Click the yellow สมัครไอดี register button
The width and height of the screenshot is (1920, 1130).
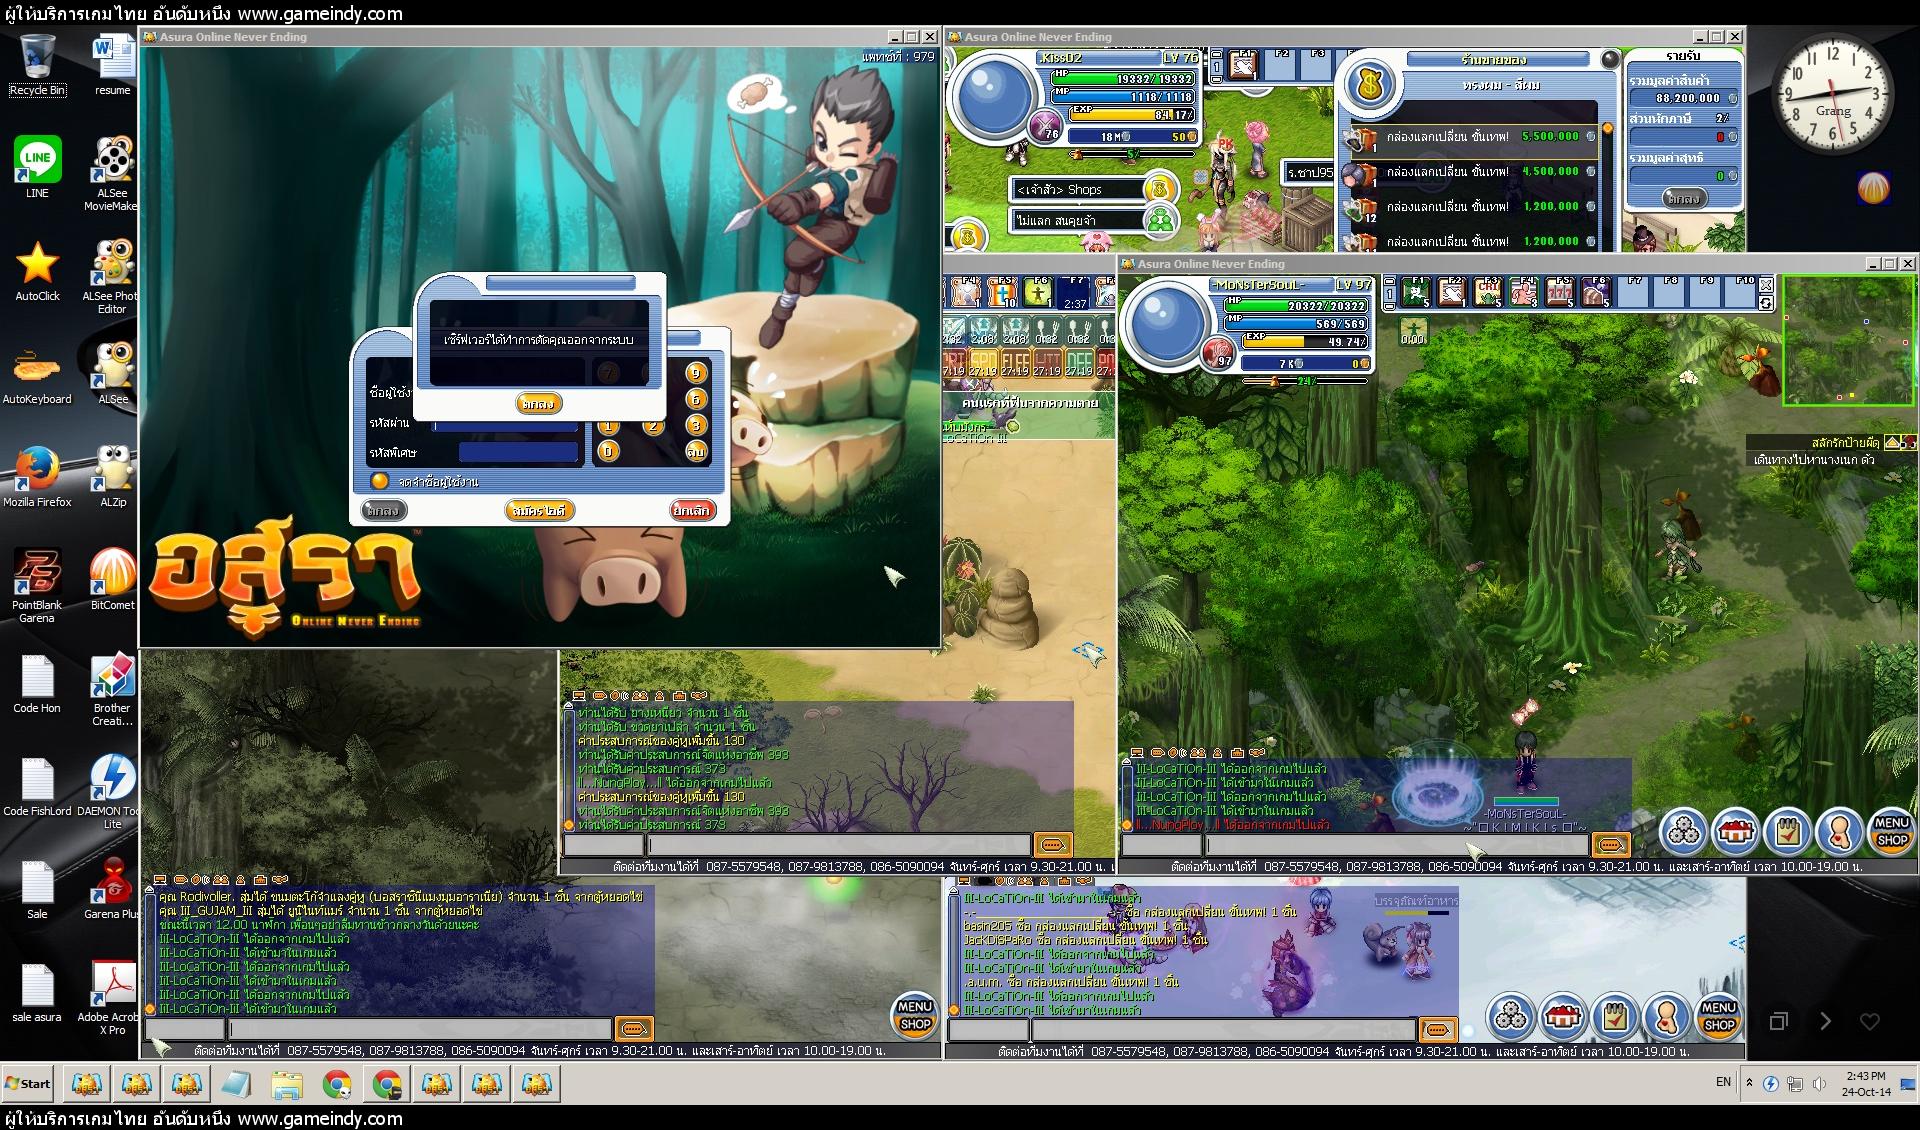(539, 510)
